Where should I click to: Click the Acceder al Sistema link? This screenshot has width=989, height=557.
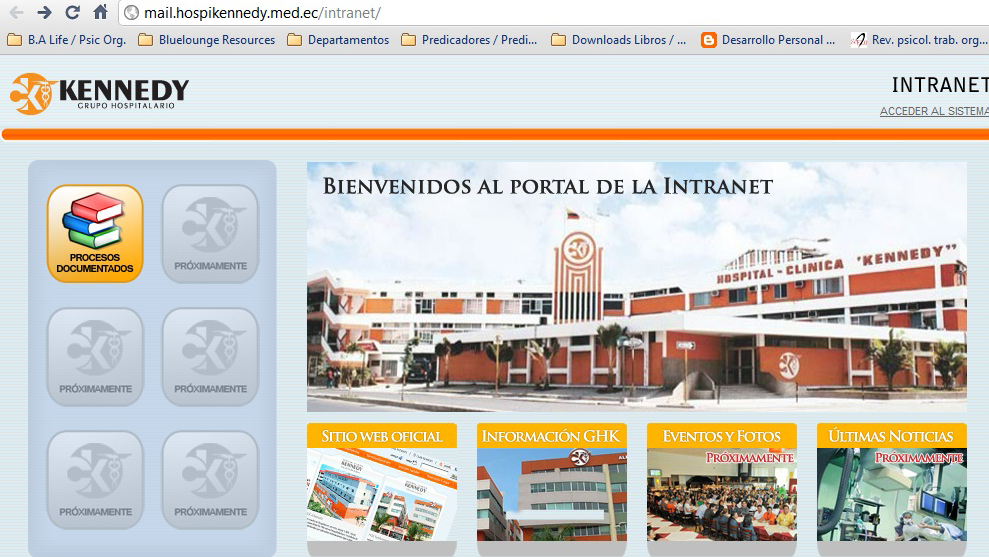click(934, 111)
